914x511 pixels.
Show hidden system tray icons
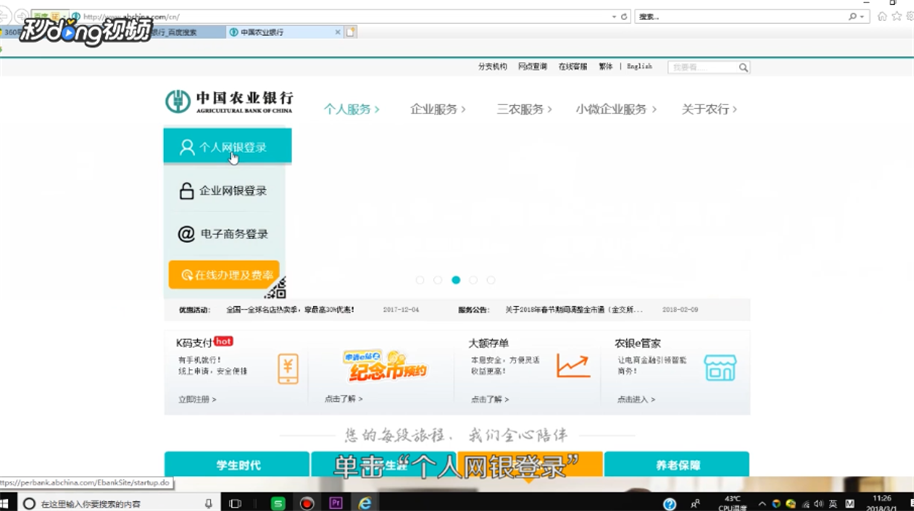point(762,504)
